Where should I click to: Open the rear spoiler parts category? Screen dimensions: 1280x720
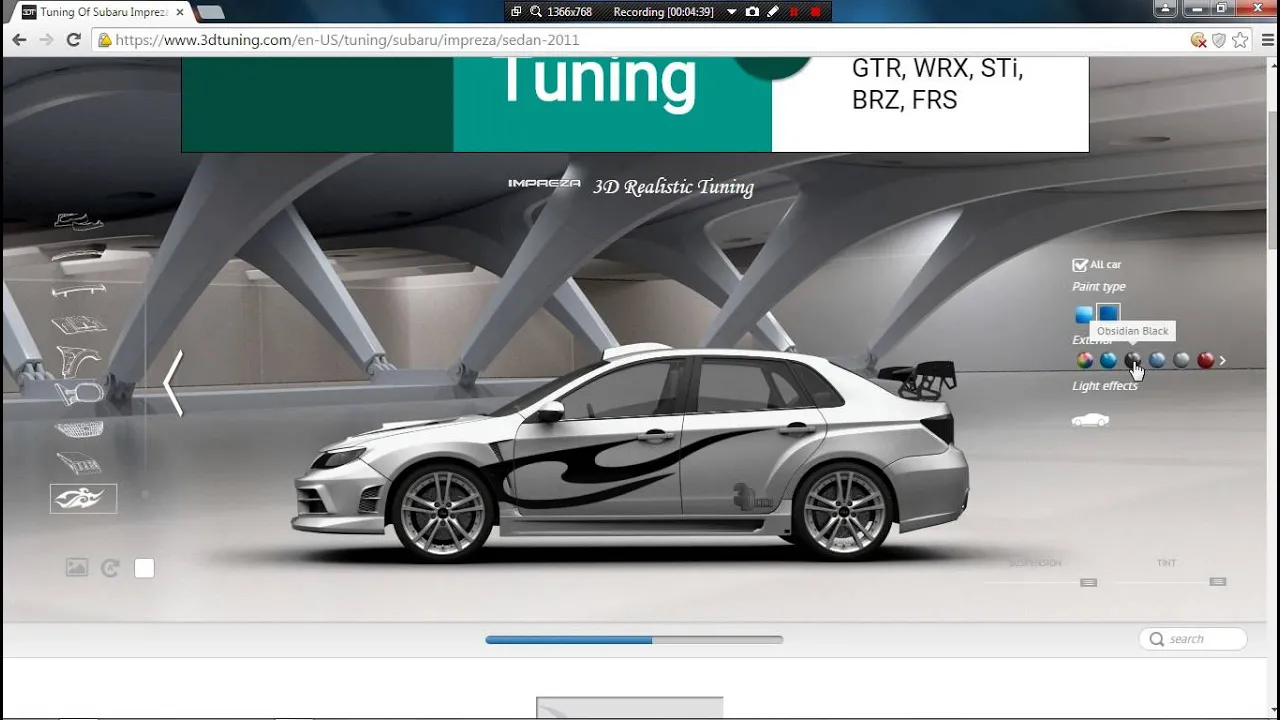[79, 291]
